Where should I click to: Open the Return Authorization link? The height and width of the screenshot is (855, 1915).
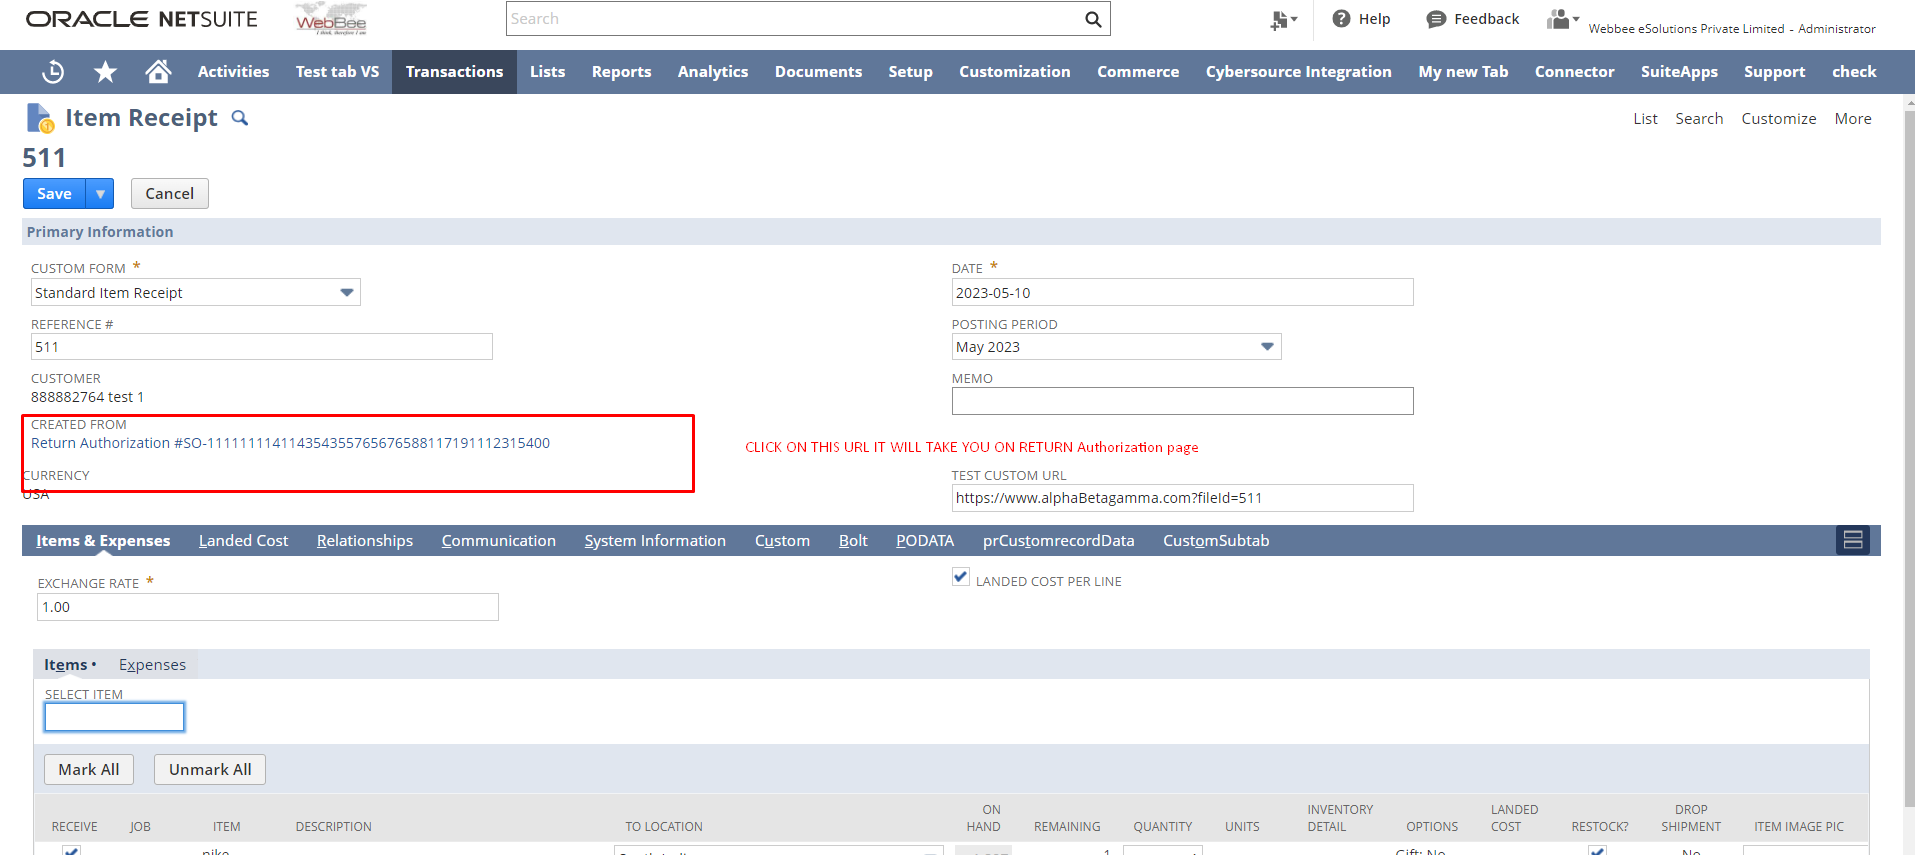[290, 443]
